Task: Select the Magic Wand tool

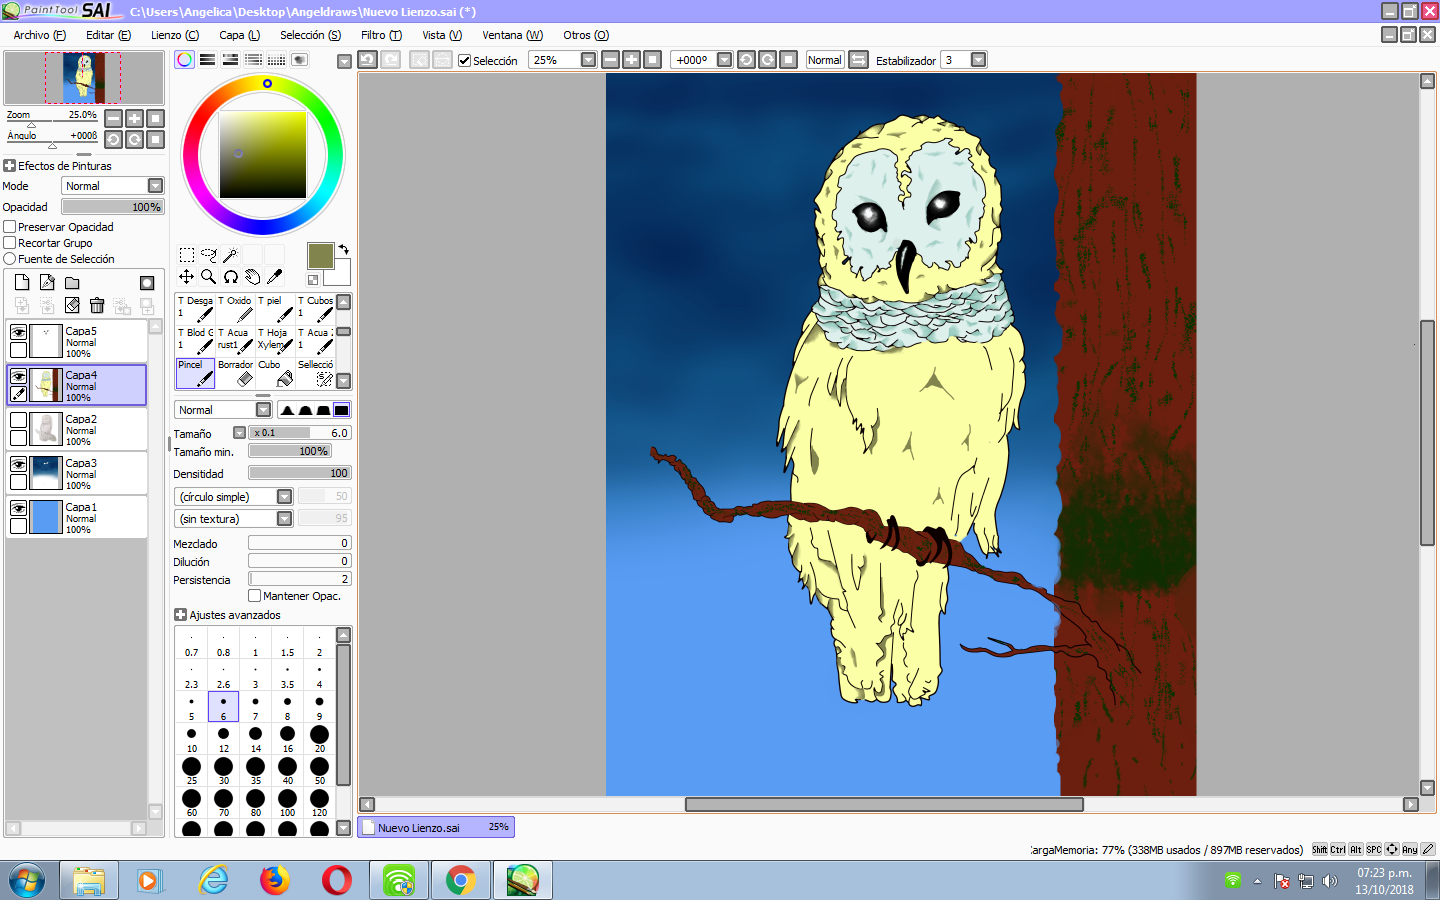Action: coord(230,255)
